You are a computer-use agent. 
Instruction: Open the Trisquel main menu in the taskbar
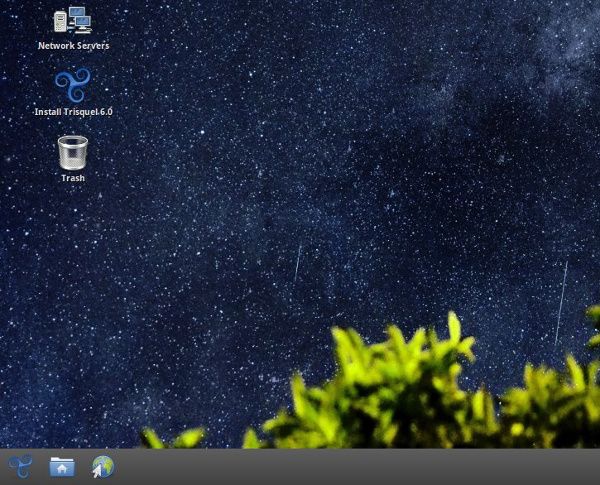(x=20, y=466)
